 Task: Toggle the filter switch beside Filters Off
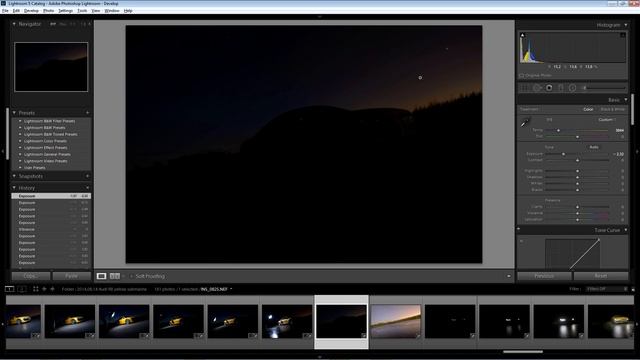coord(633,289)
